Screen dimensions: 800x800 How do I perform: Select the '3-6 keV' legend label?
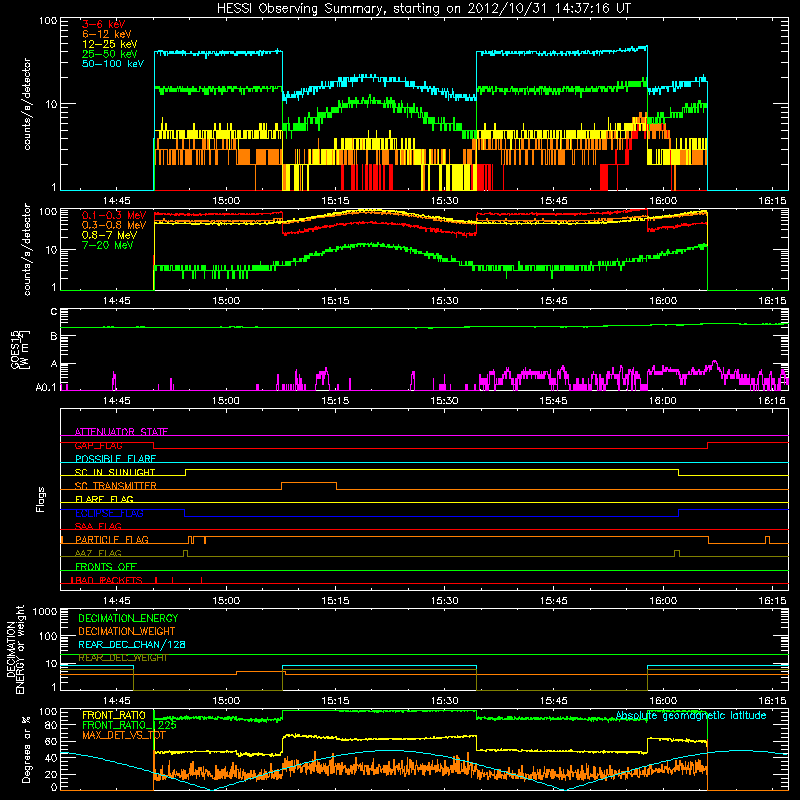[104, 24]
